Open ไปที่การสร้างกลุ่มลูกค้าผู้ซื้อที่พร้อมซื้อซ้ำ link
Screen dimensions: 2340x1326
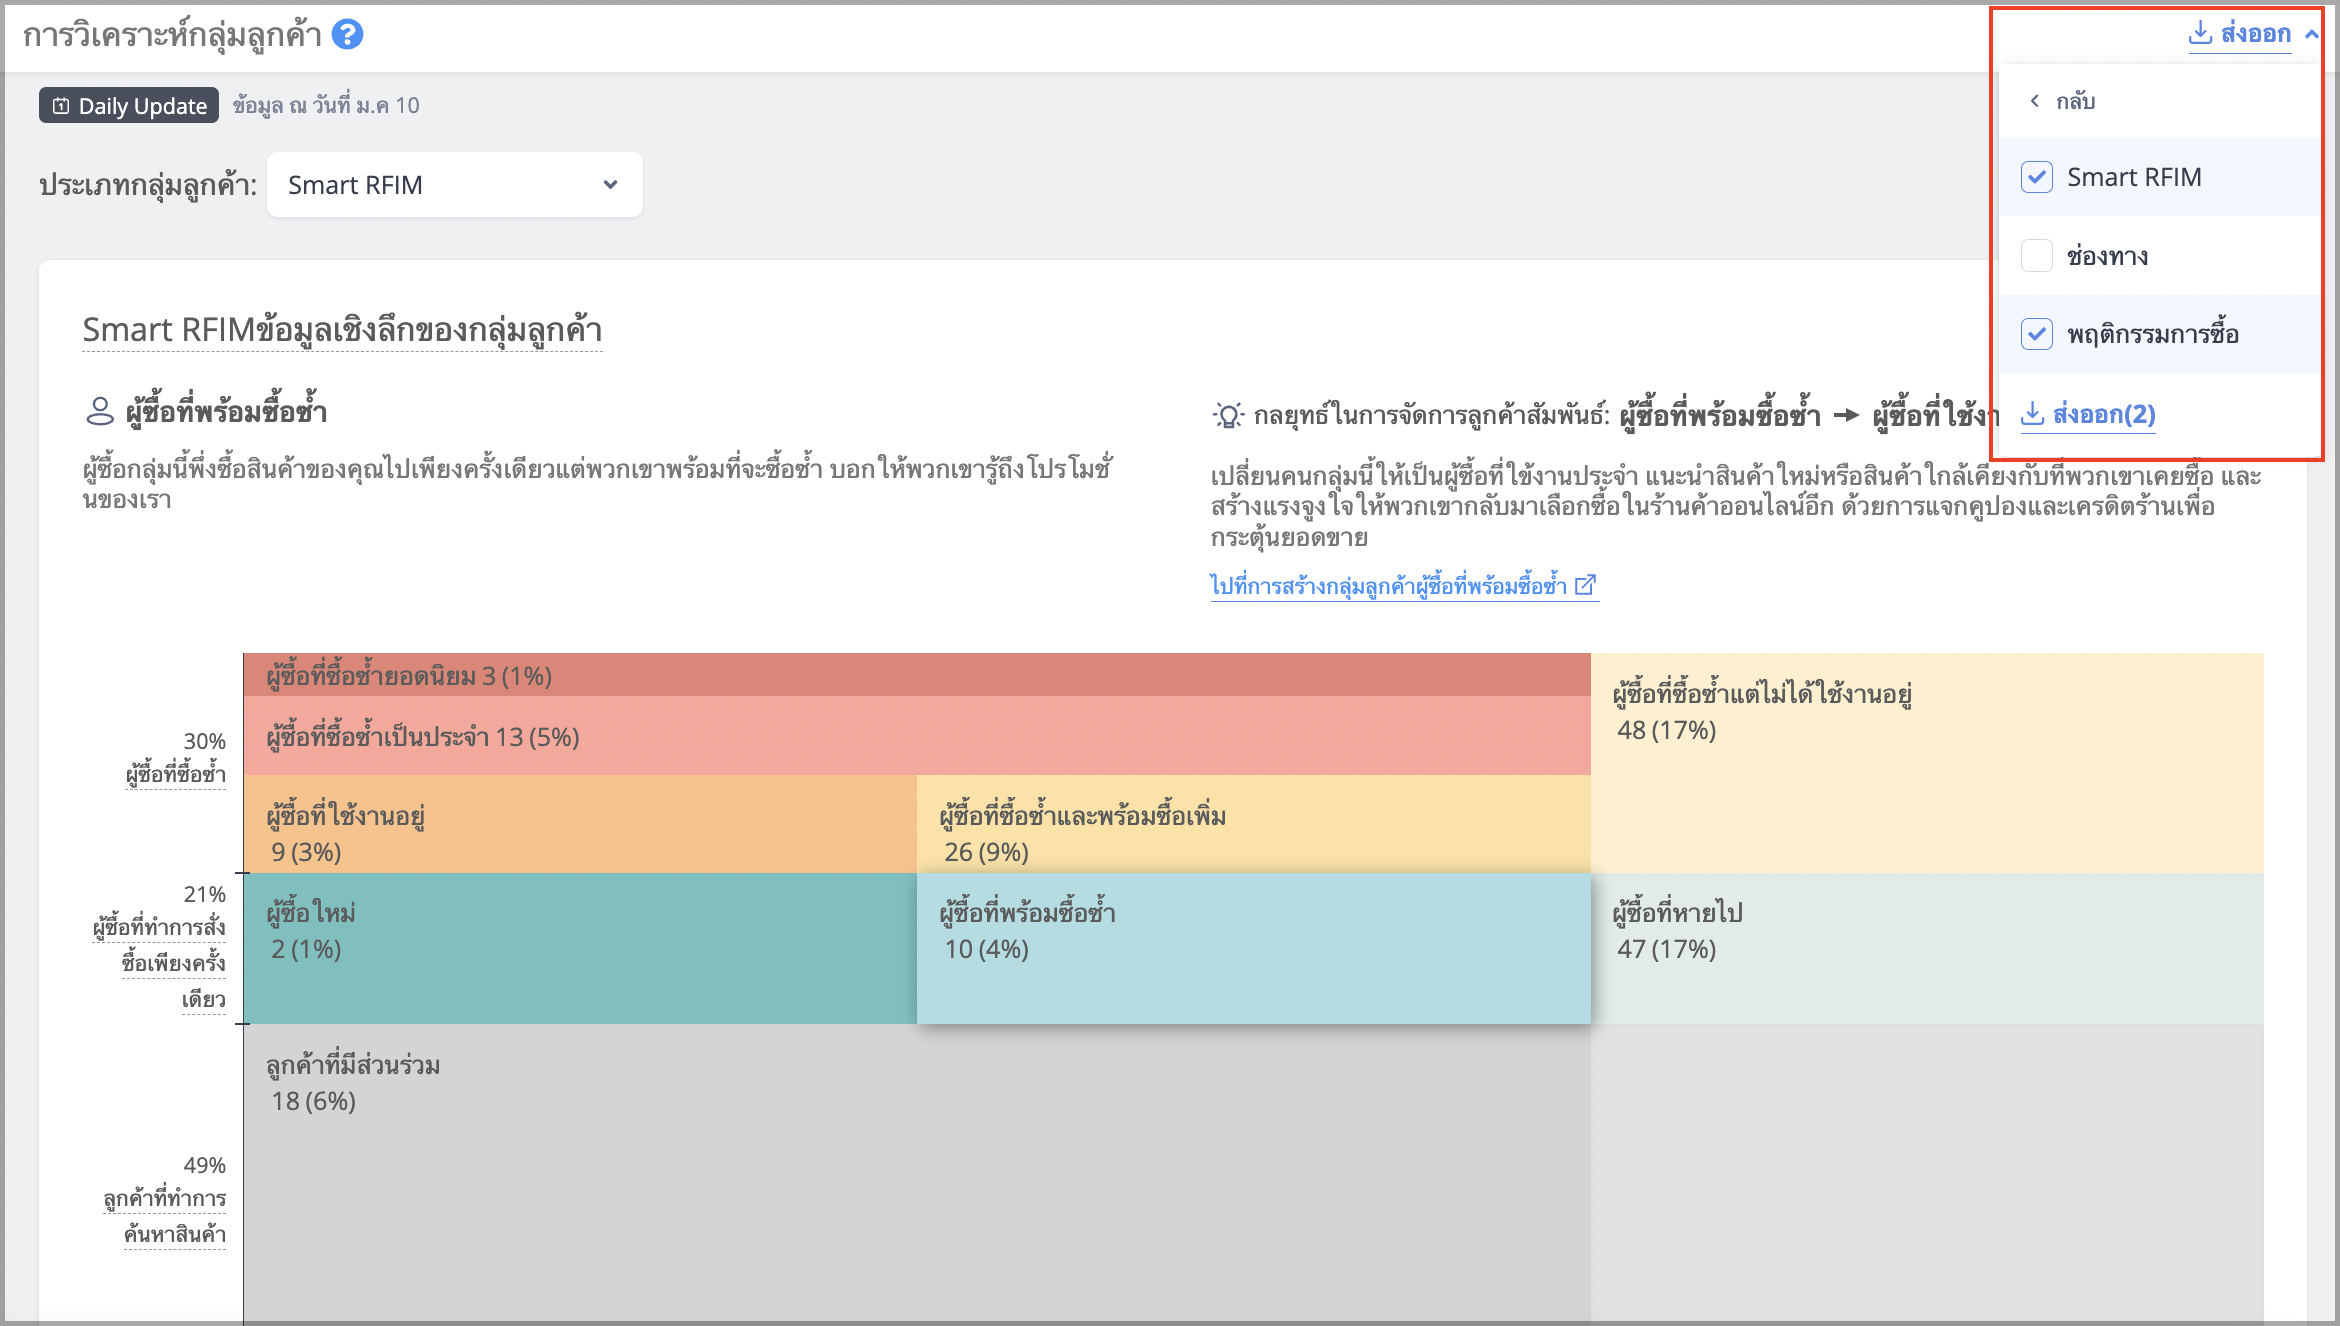[x=1404, y=585]
